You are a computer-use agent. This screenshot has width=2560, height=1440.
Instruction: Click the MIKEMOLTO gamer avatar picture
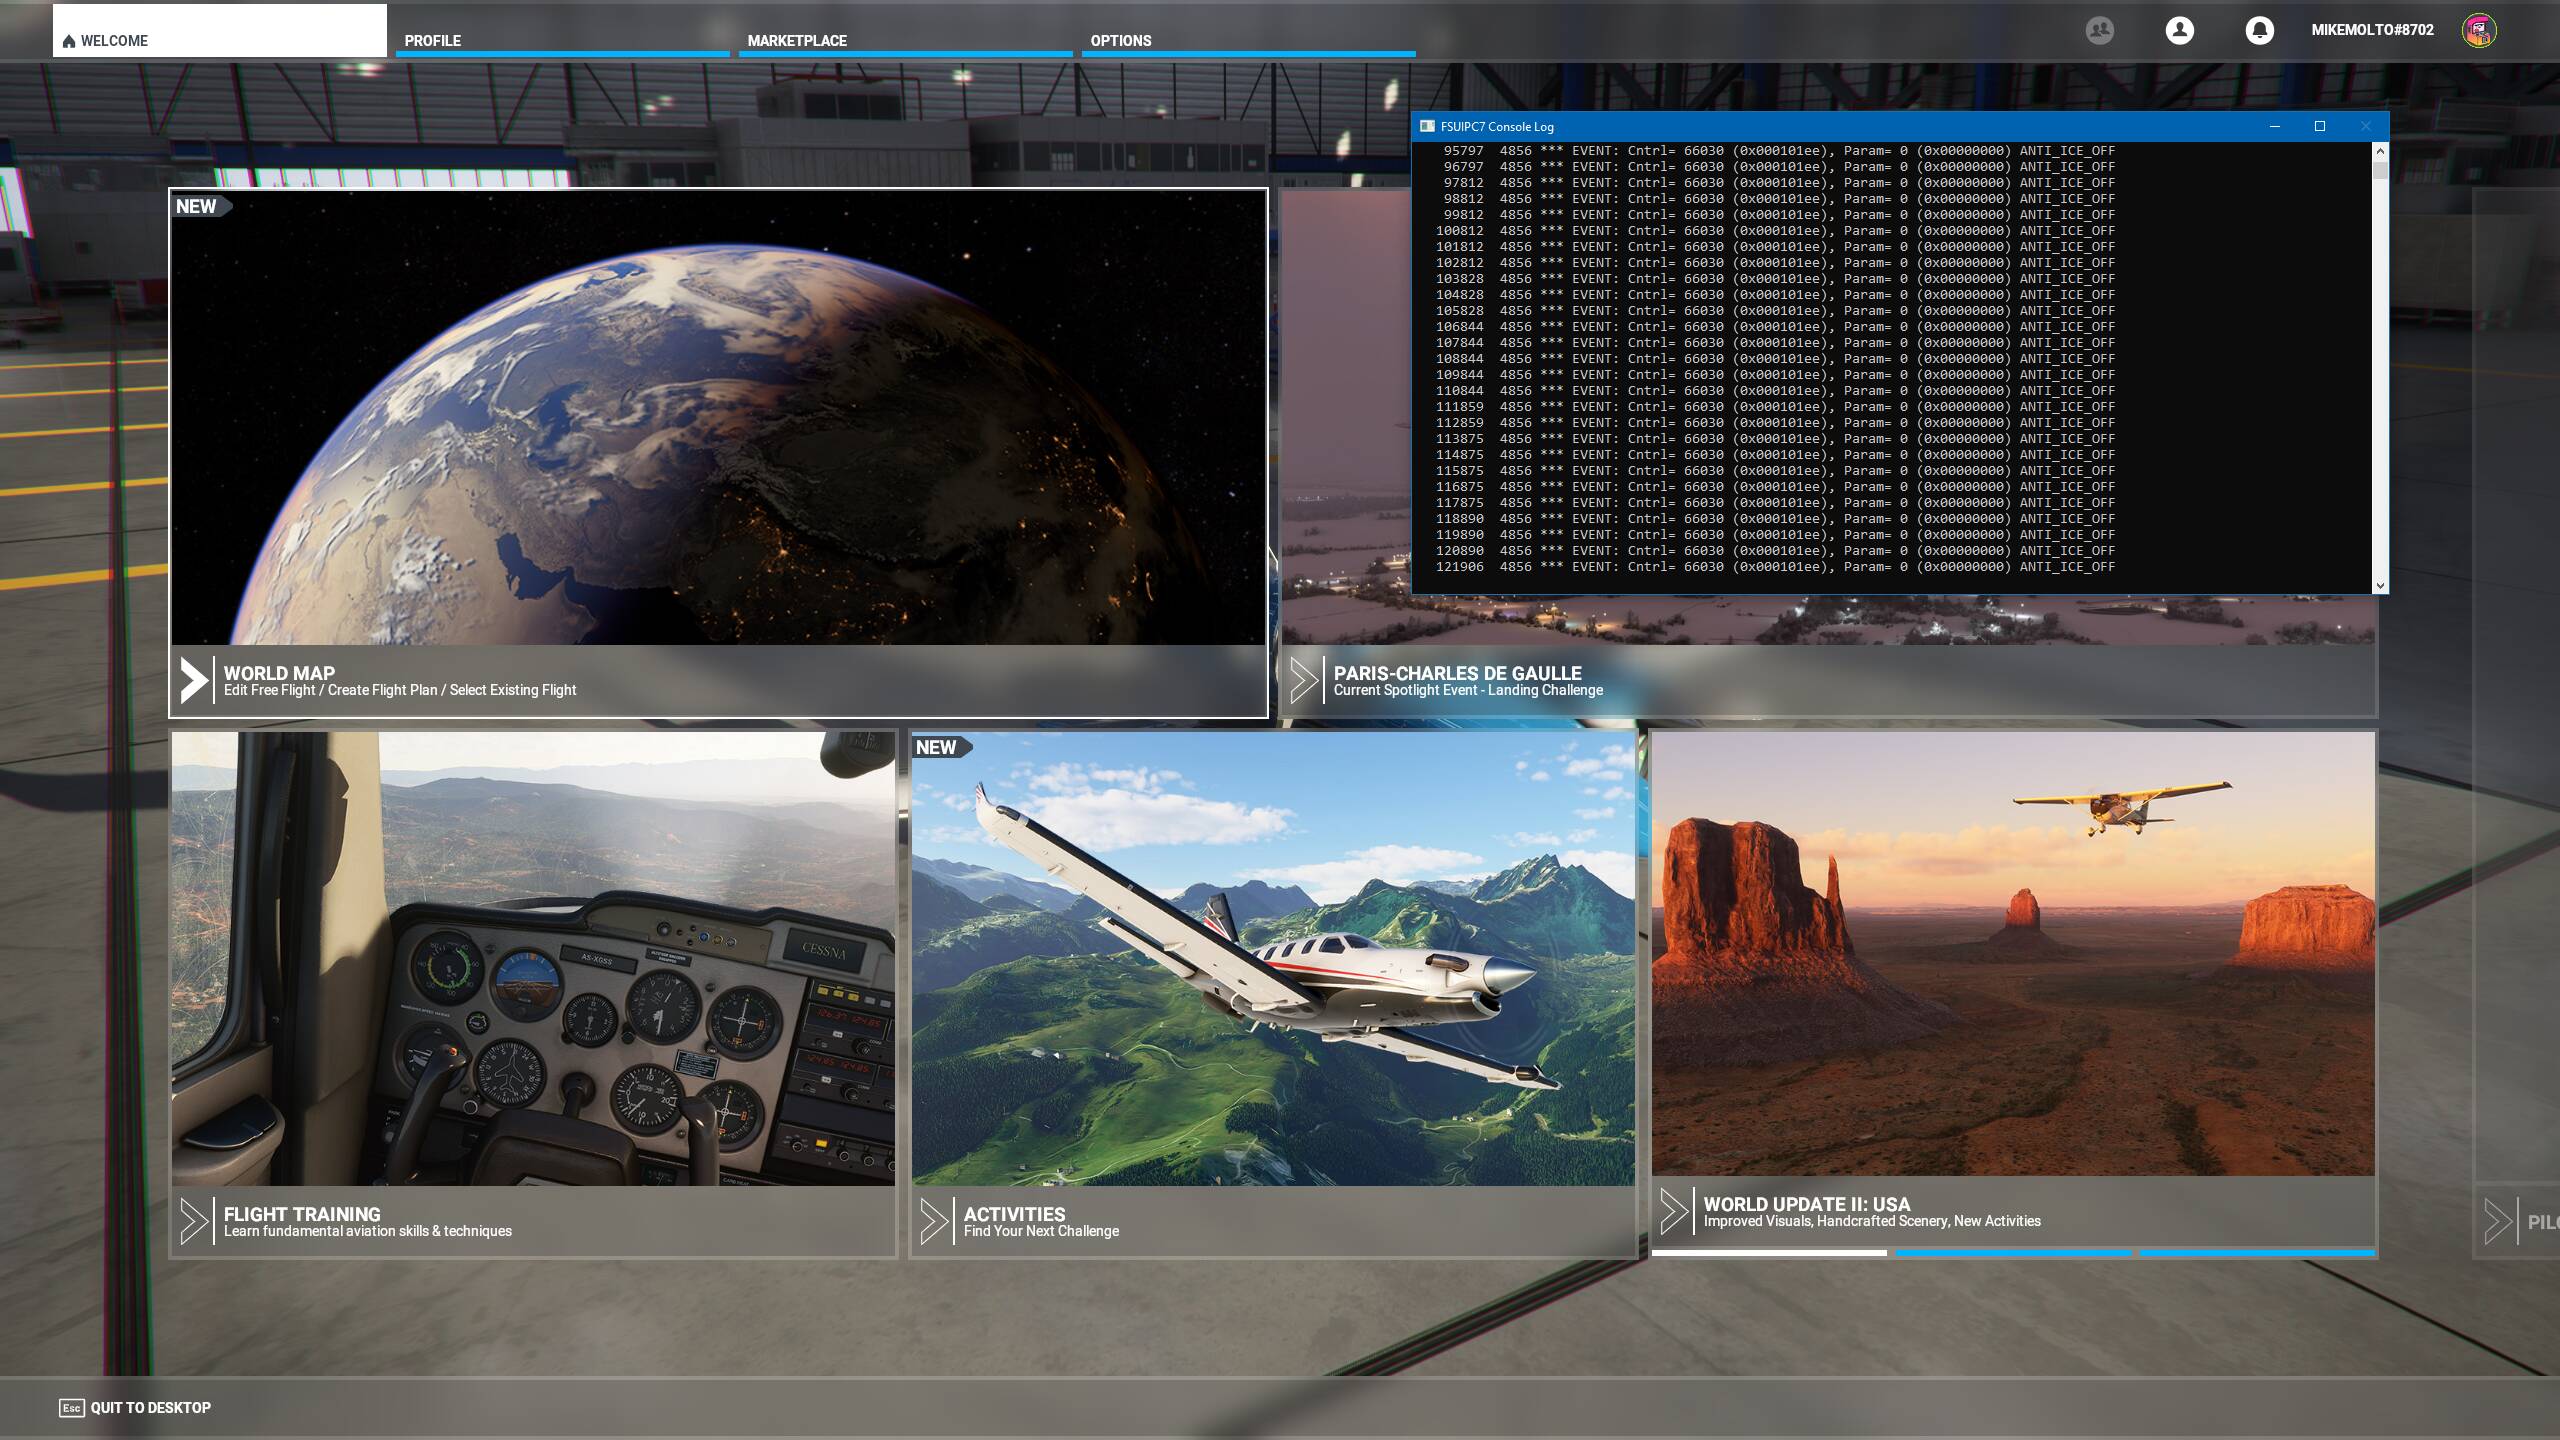[2478, 30]
